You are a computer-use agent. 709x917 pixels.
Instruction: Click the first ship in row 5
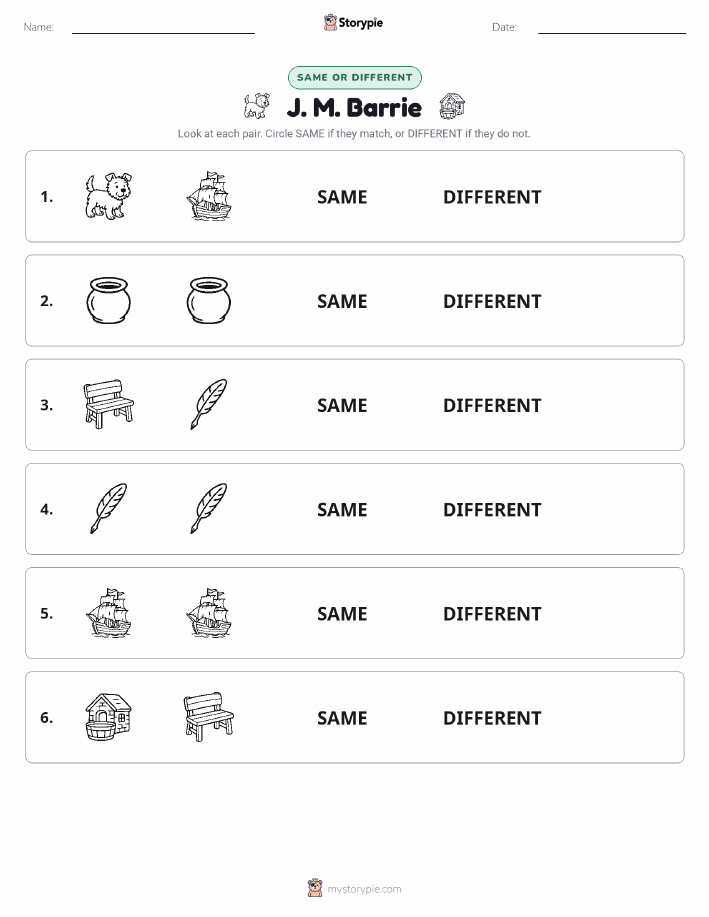(x=108, y=612)
